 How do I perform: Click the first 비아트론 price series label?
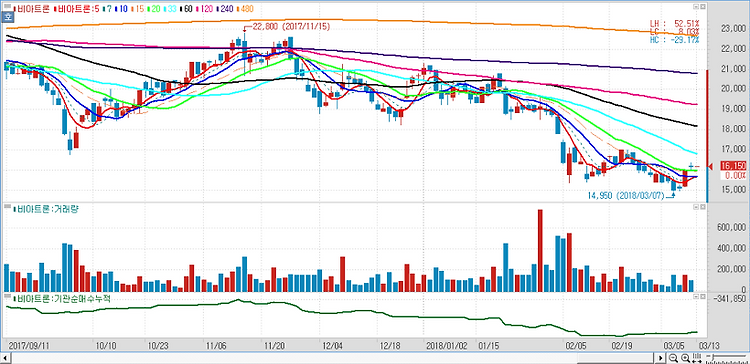tap(33, 8)
